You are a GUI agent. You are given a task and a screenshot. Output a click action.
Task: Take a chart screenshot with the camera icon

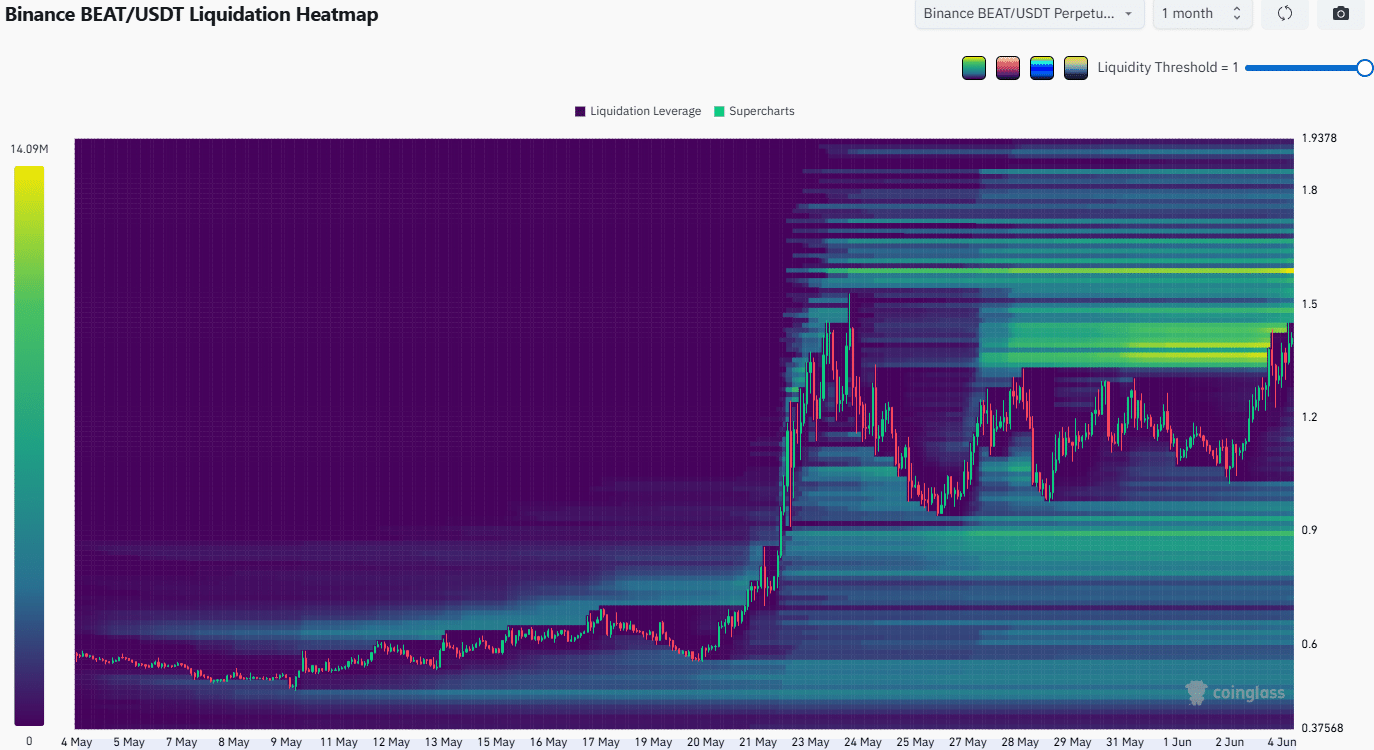1341,13
